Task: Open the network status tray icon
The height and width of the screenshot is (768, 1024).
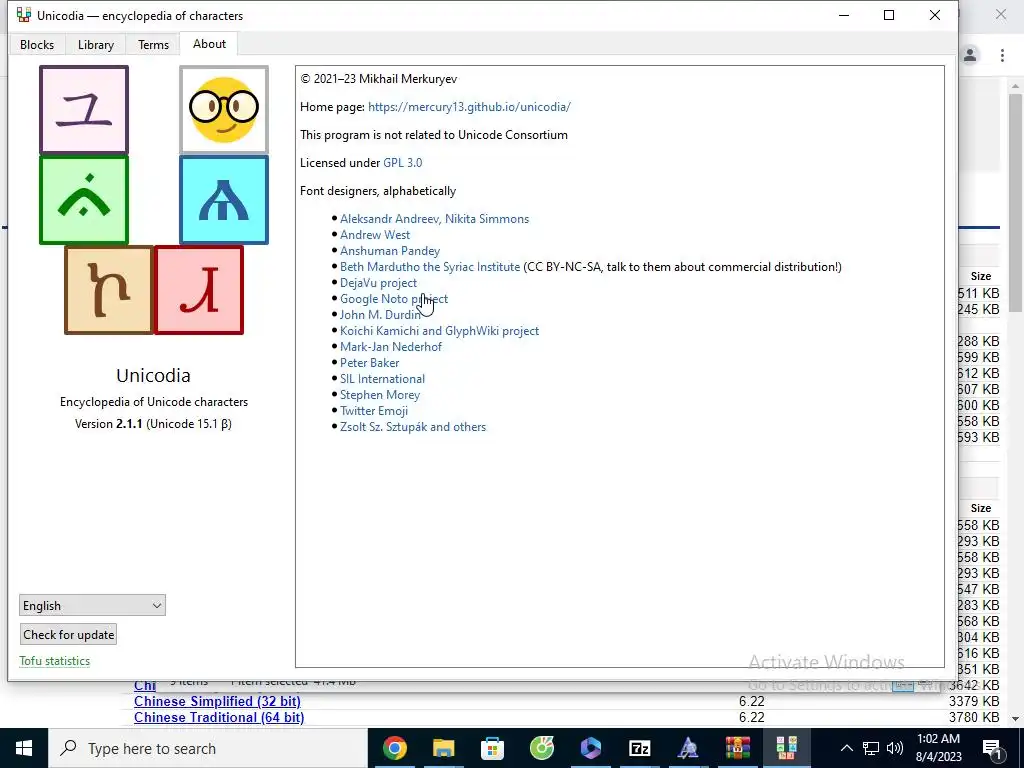Action: [871, 748]
